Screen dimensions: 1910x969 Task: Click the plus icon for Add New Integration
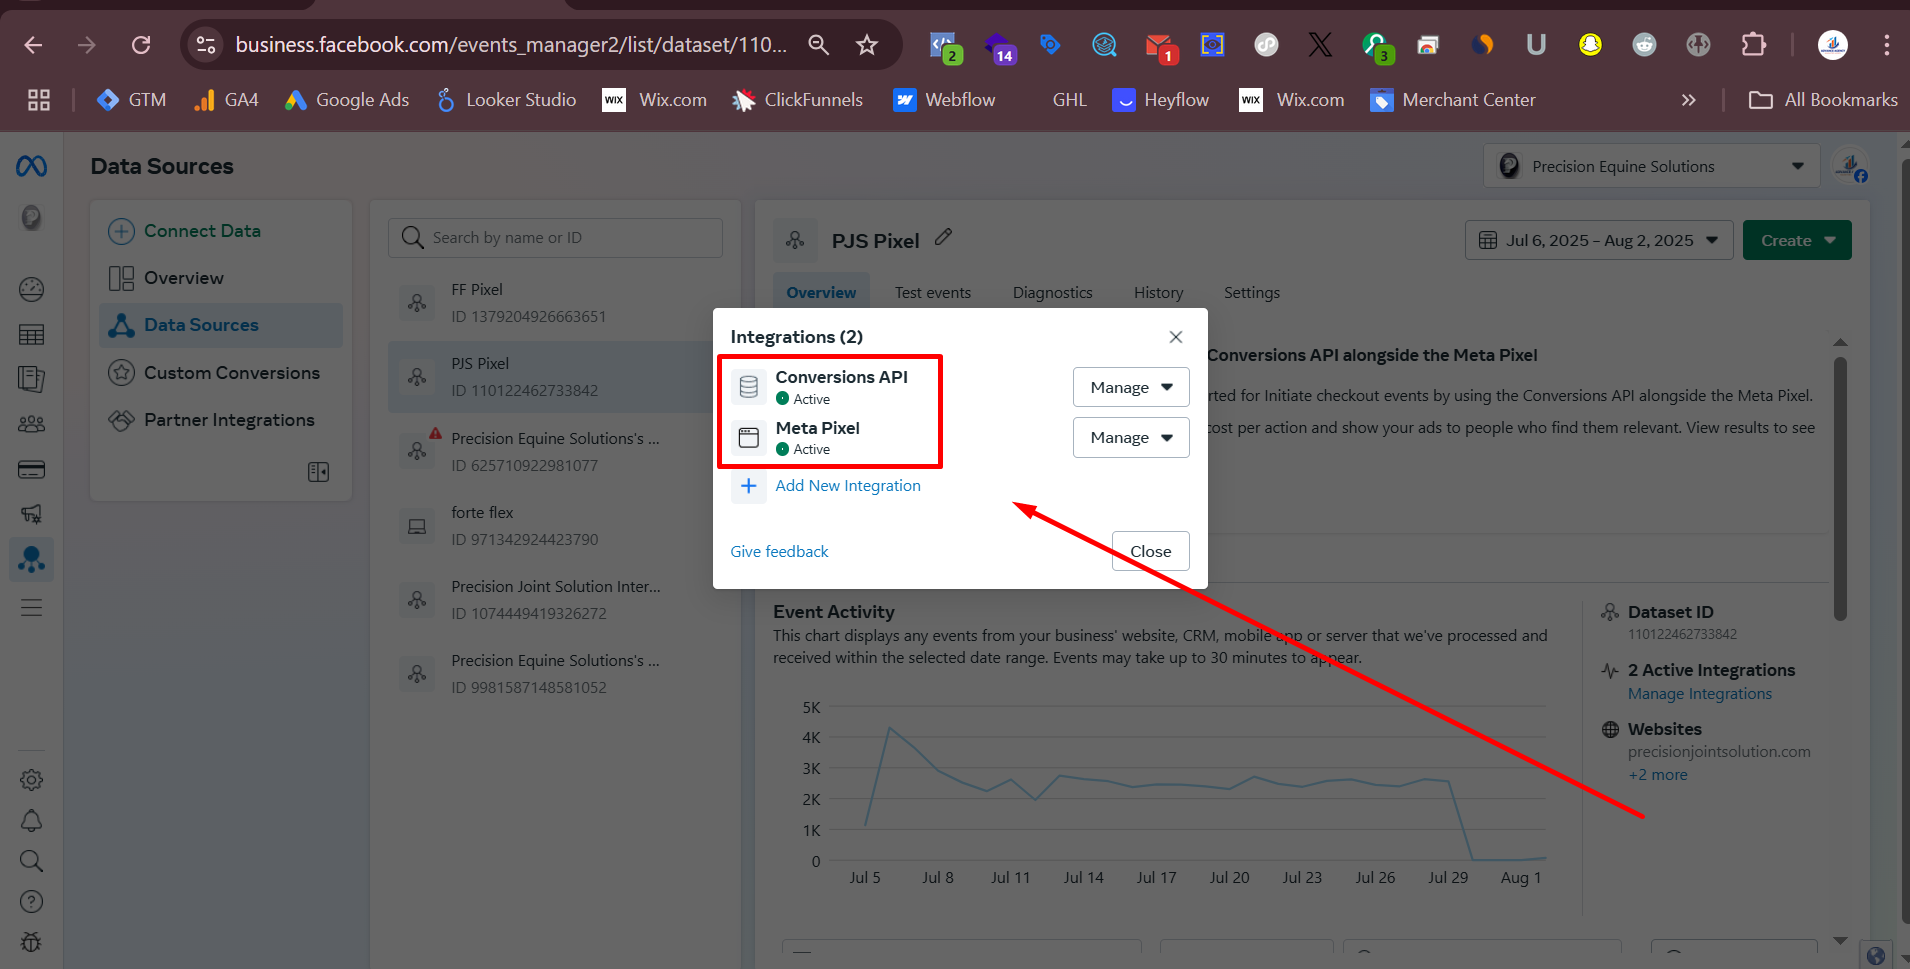(x=748, y=486)
